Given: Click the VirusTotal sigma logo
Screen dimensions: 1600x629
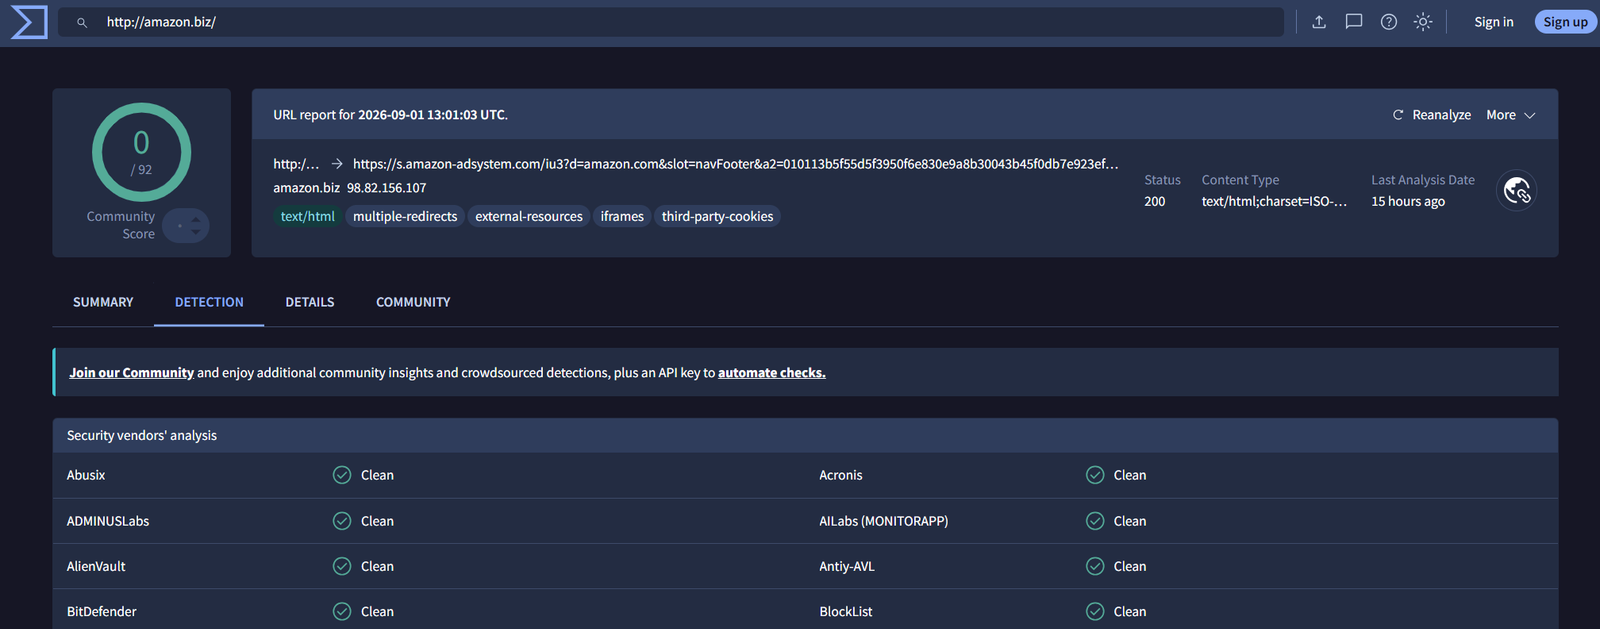Looking at the screenshot, I should pos(29,22).
